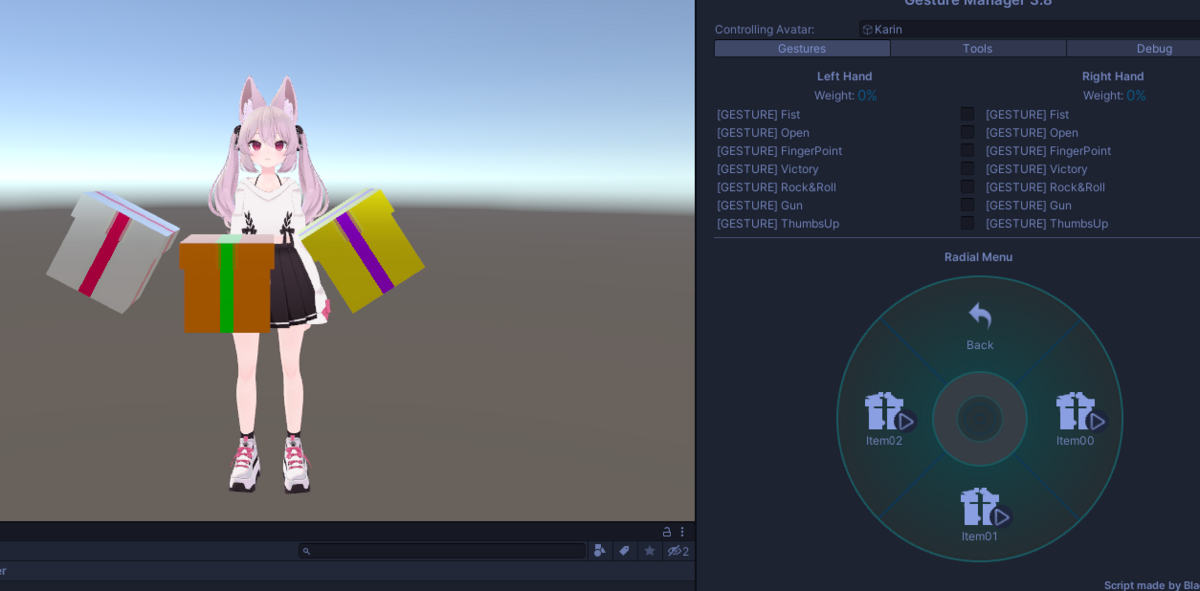This screenshot has height=591, width=1200.
Task: Select the Gestures tab
Action: click(x=802, y=48)
